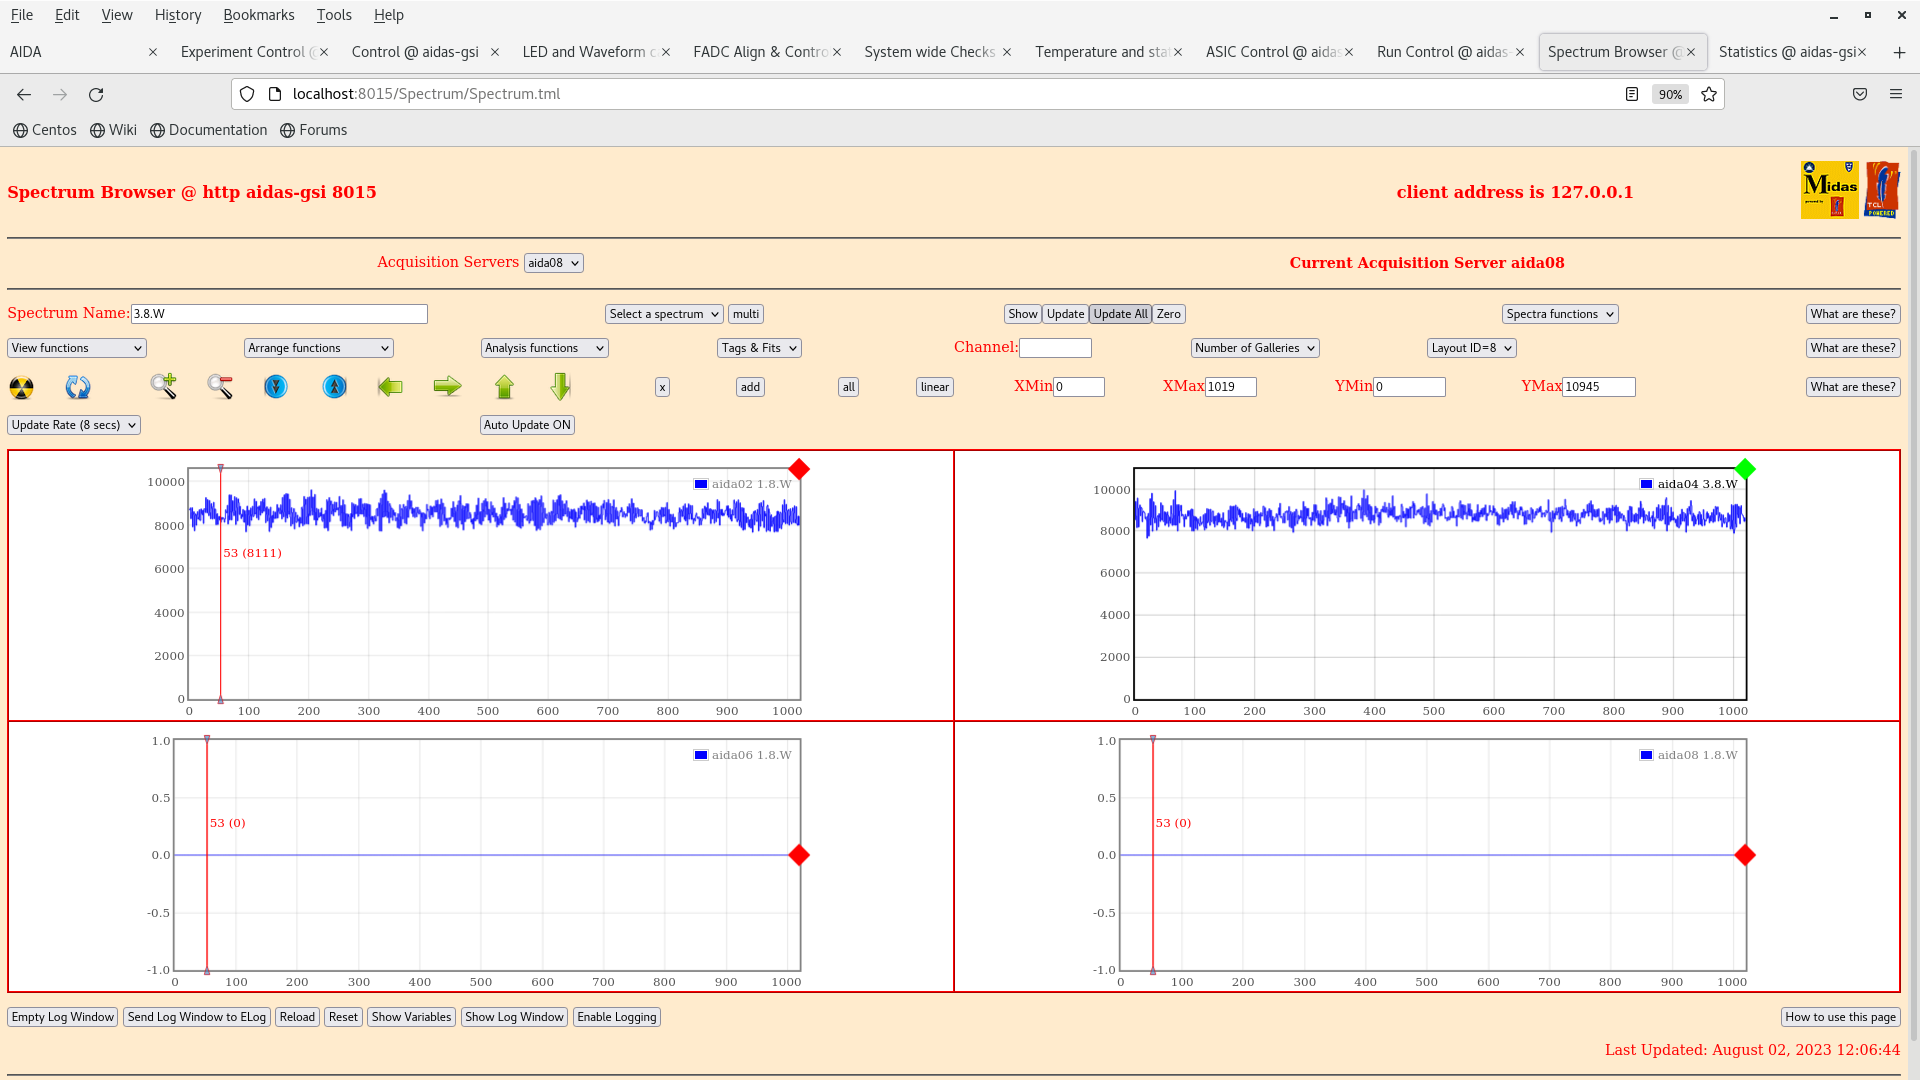Image resolution: width=1920 pixels, height=1080 pixels.
Task: Toggle the Auto Update ON button
Action: [x=527, y=425]
